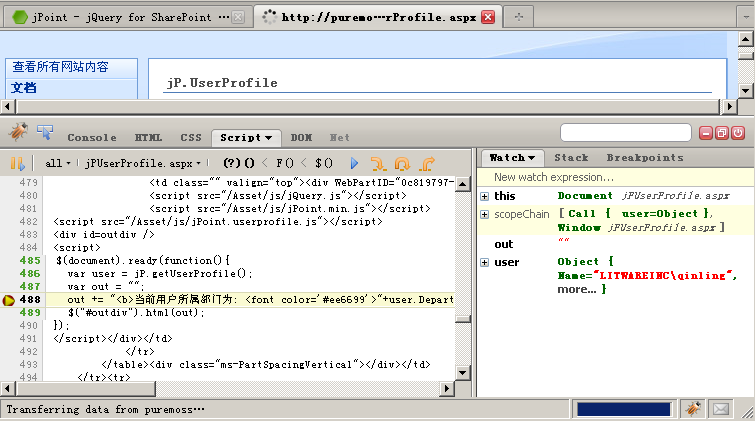Click the page horizontal scroll left arrow
Screen dimensions: 755x421
pyautogui.click(x=7, y=106)
